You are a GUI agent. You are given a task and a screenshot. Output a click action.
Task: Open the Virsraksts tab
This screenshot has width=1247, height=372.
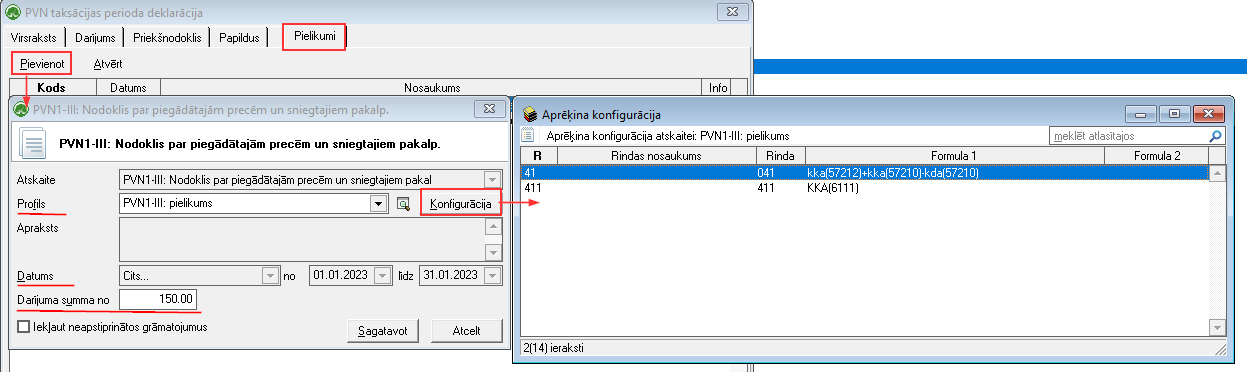point(33,37)
